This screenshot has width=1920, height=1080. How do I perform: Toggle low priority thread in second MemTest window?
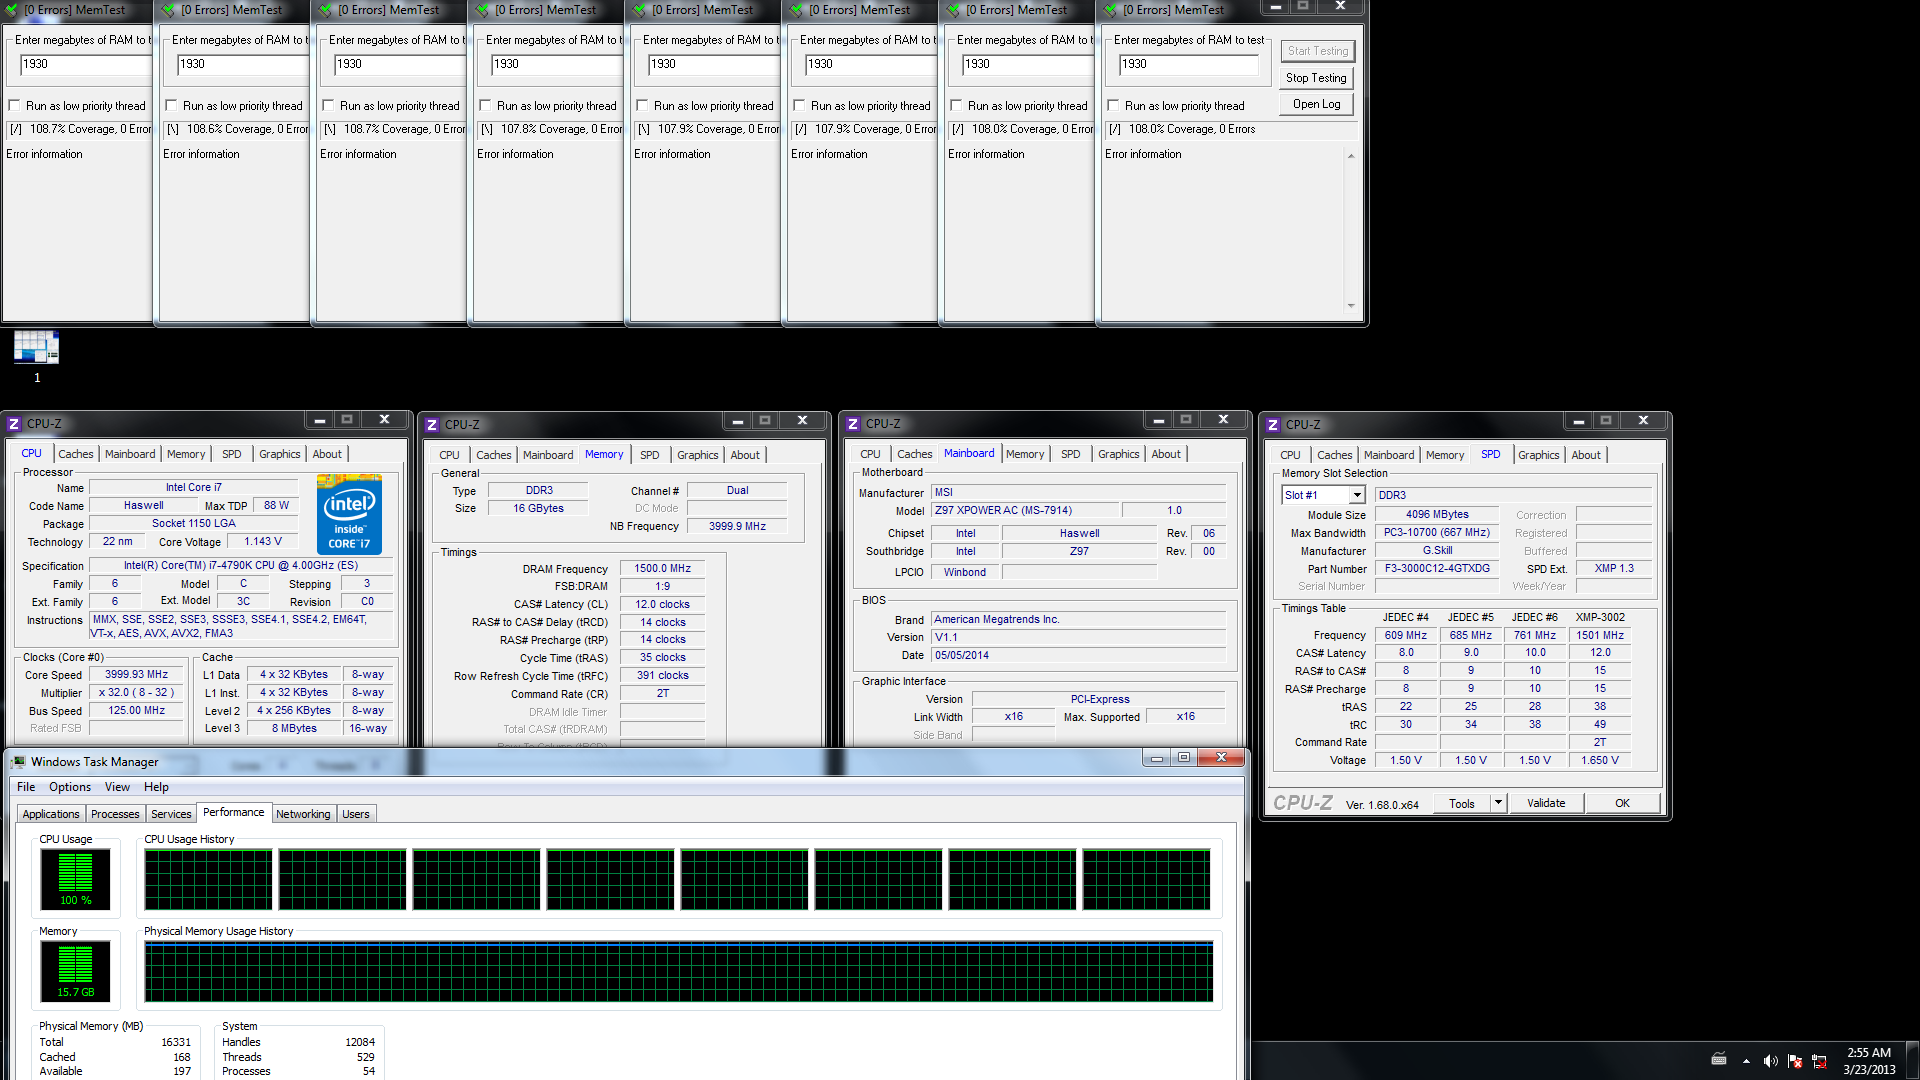(171, 105)
